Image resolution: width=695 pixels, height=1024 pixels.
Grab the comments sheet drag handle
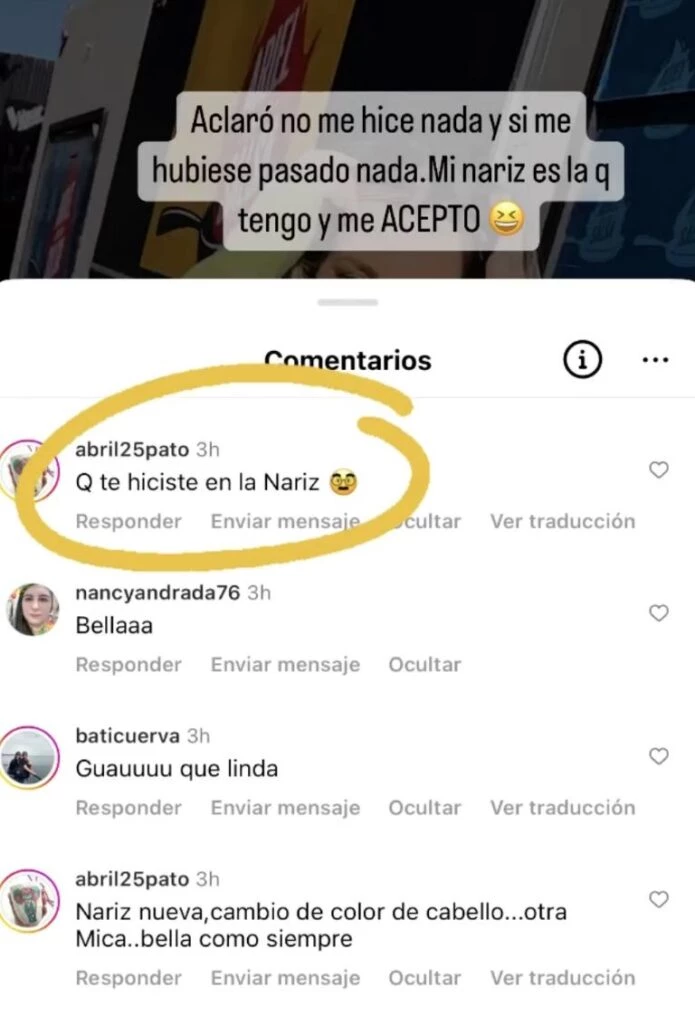[348, 302]
